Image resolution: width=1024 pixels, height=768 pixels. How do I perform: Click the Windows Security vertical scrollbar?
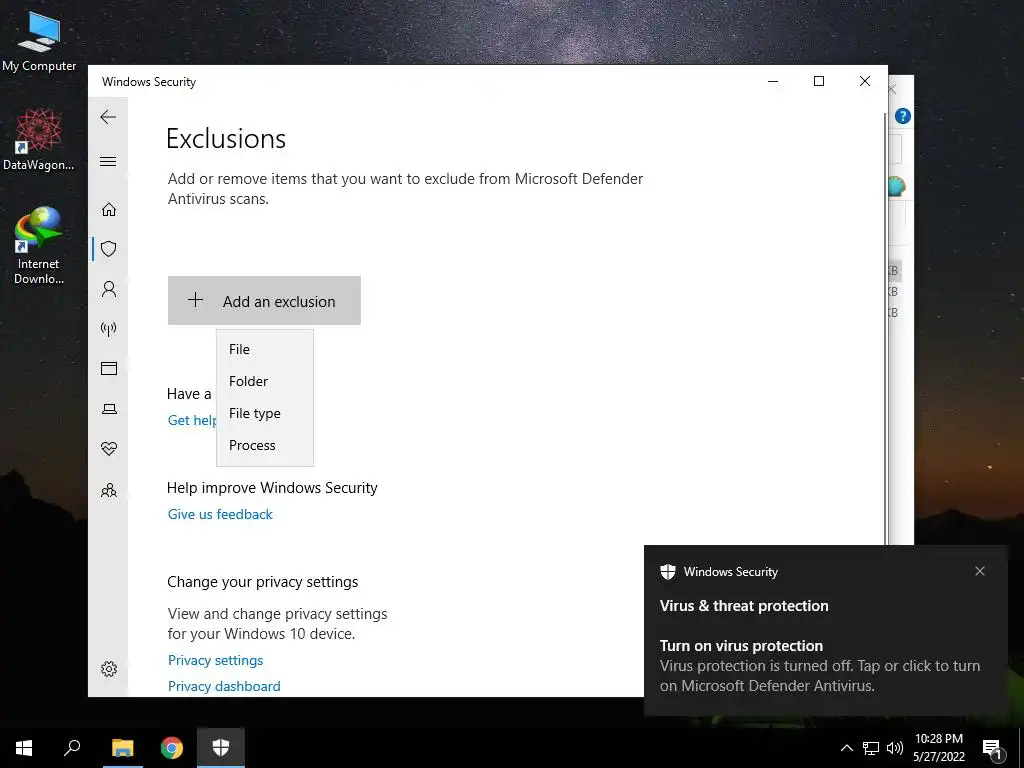[885, 327]
